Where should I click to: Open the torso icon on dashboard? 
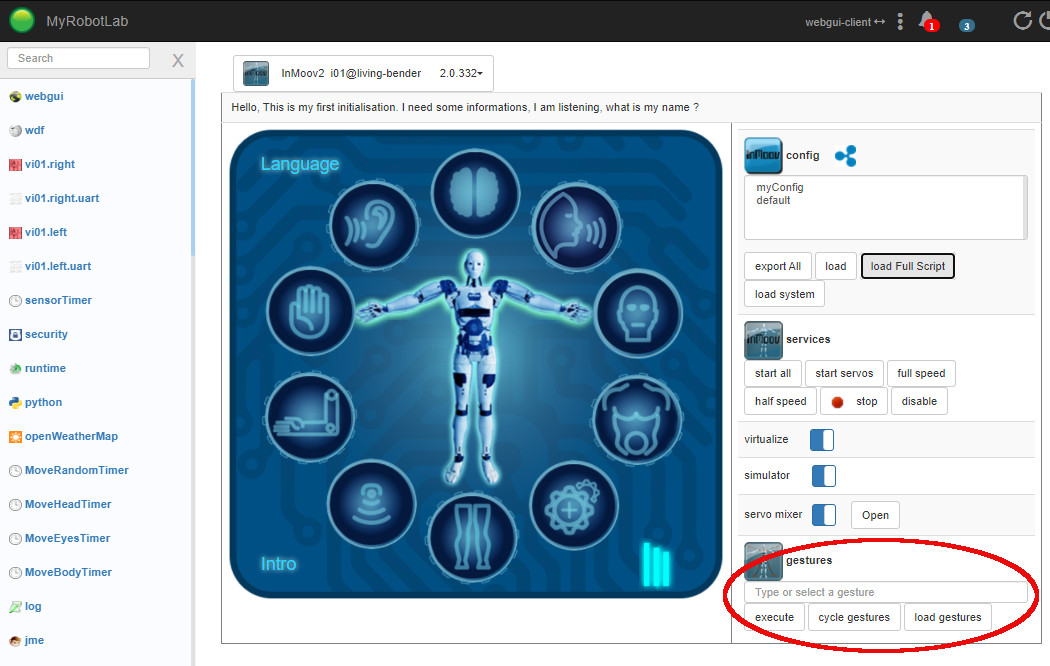click(x=638, y=420)
